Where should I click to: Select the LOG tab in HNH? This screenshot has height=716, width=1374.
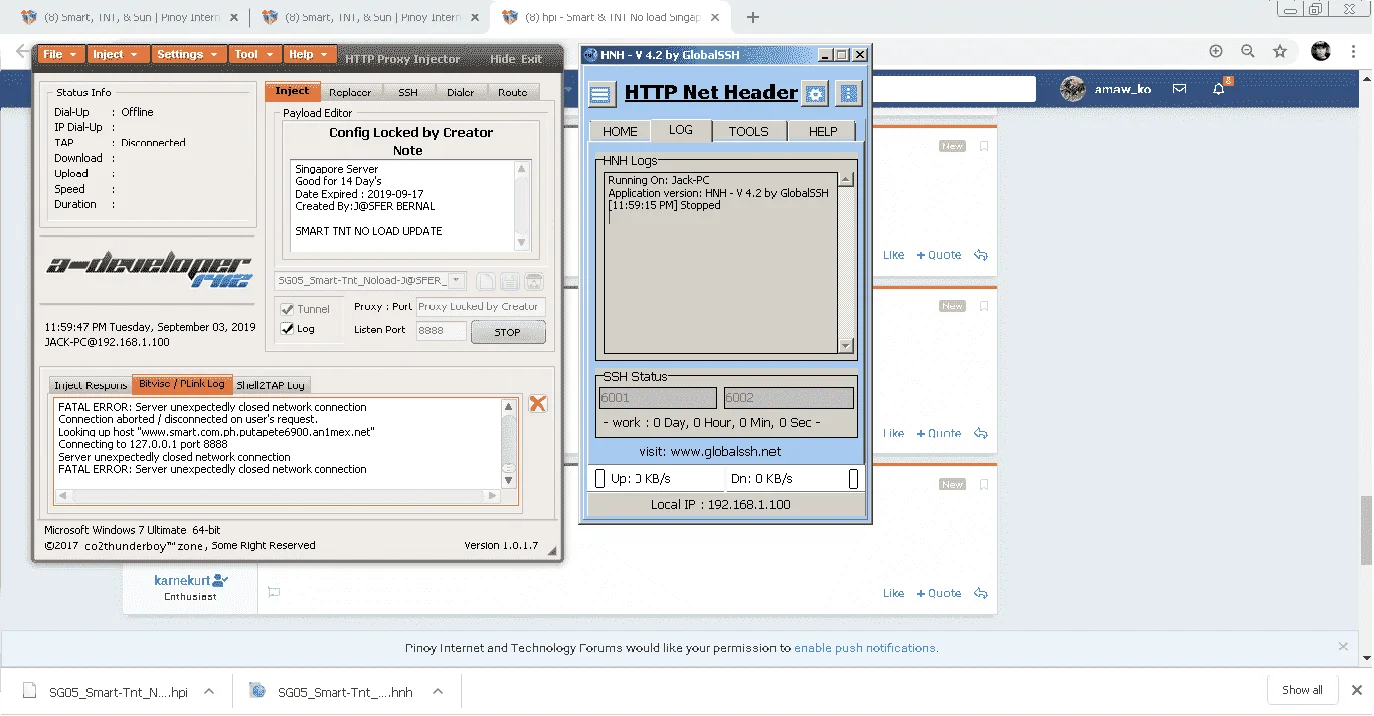(x=681, y=130)
